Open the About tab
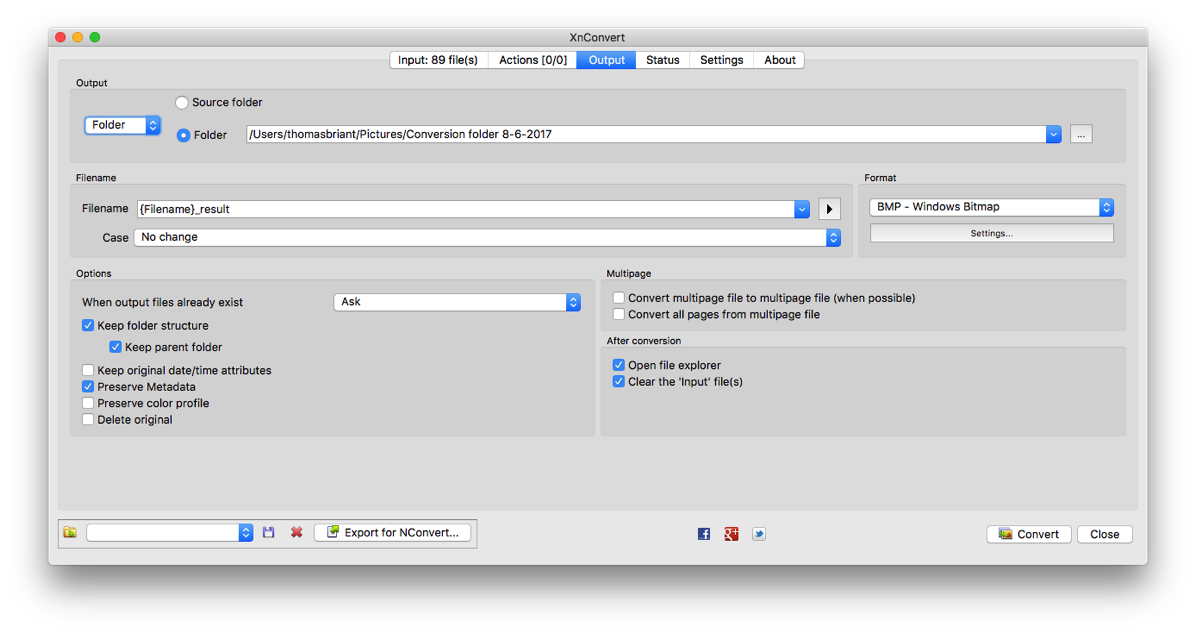Viewport: 1196px width, 634px height. 780,60
